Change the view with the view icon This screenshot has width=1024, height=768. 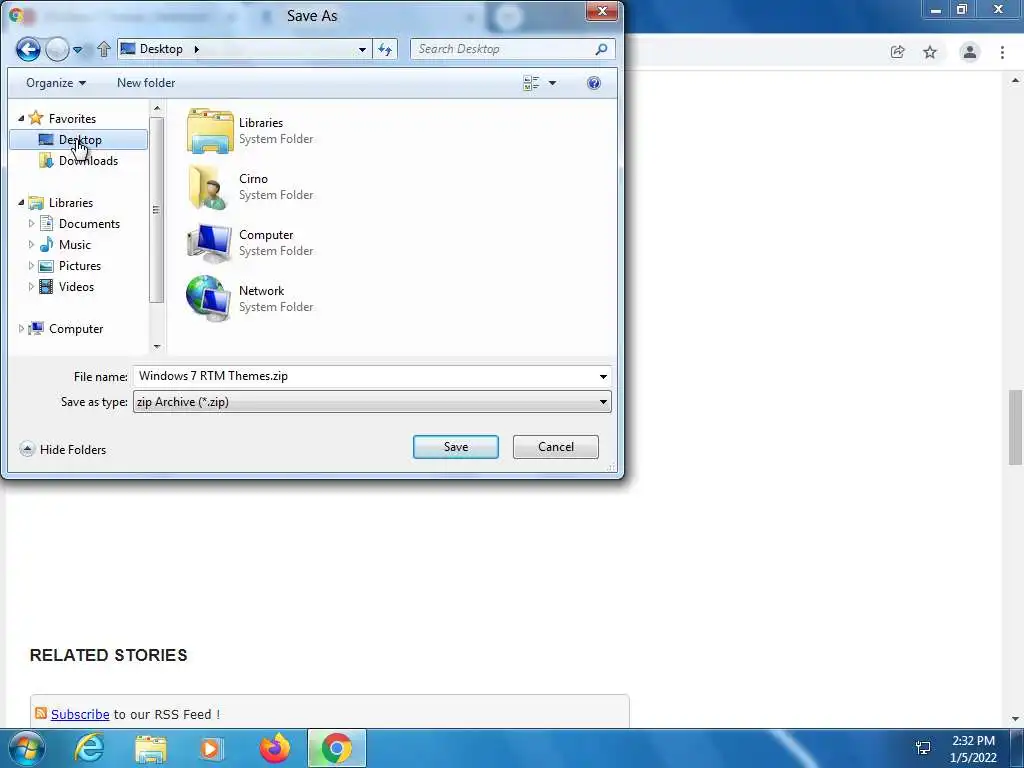(531, 83)
